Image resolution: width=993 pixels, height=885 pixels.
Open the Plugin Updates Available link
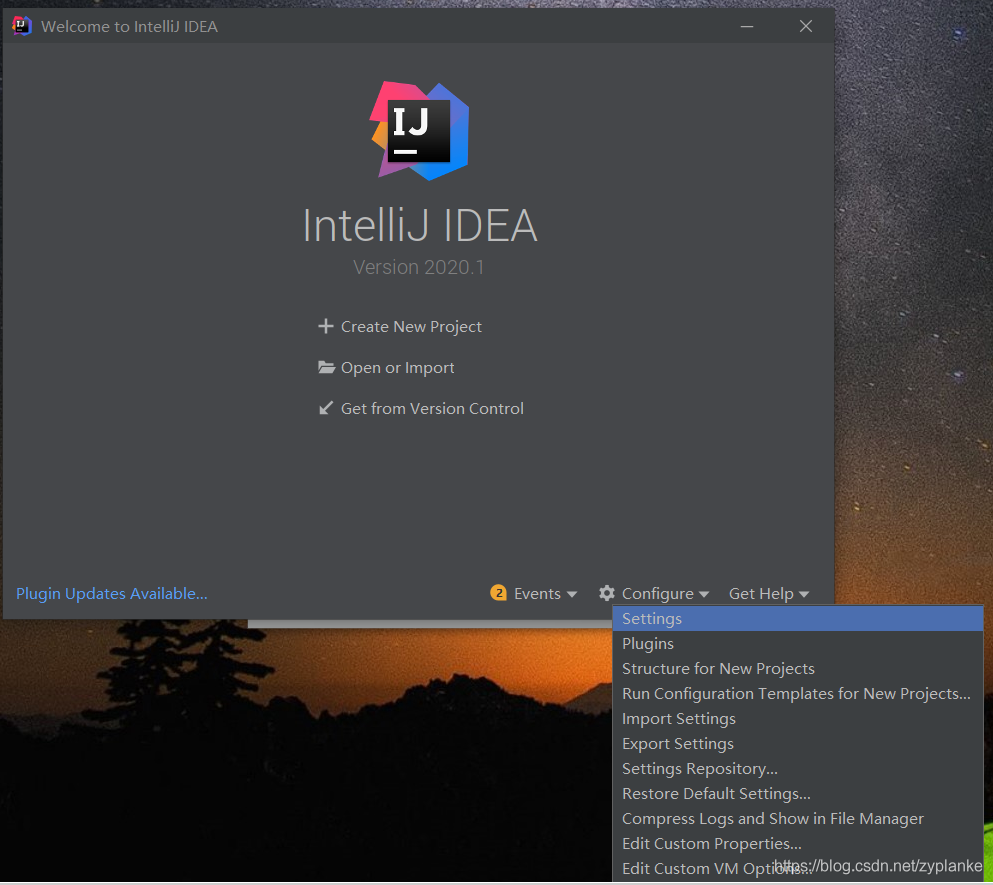point(111,592)
